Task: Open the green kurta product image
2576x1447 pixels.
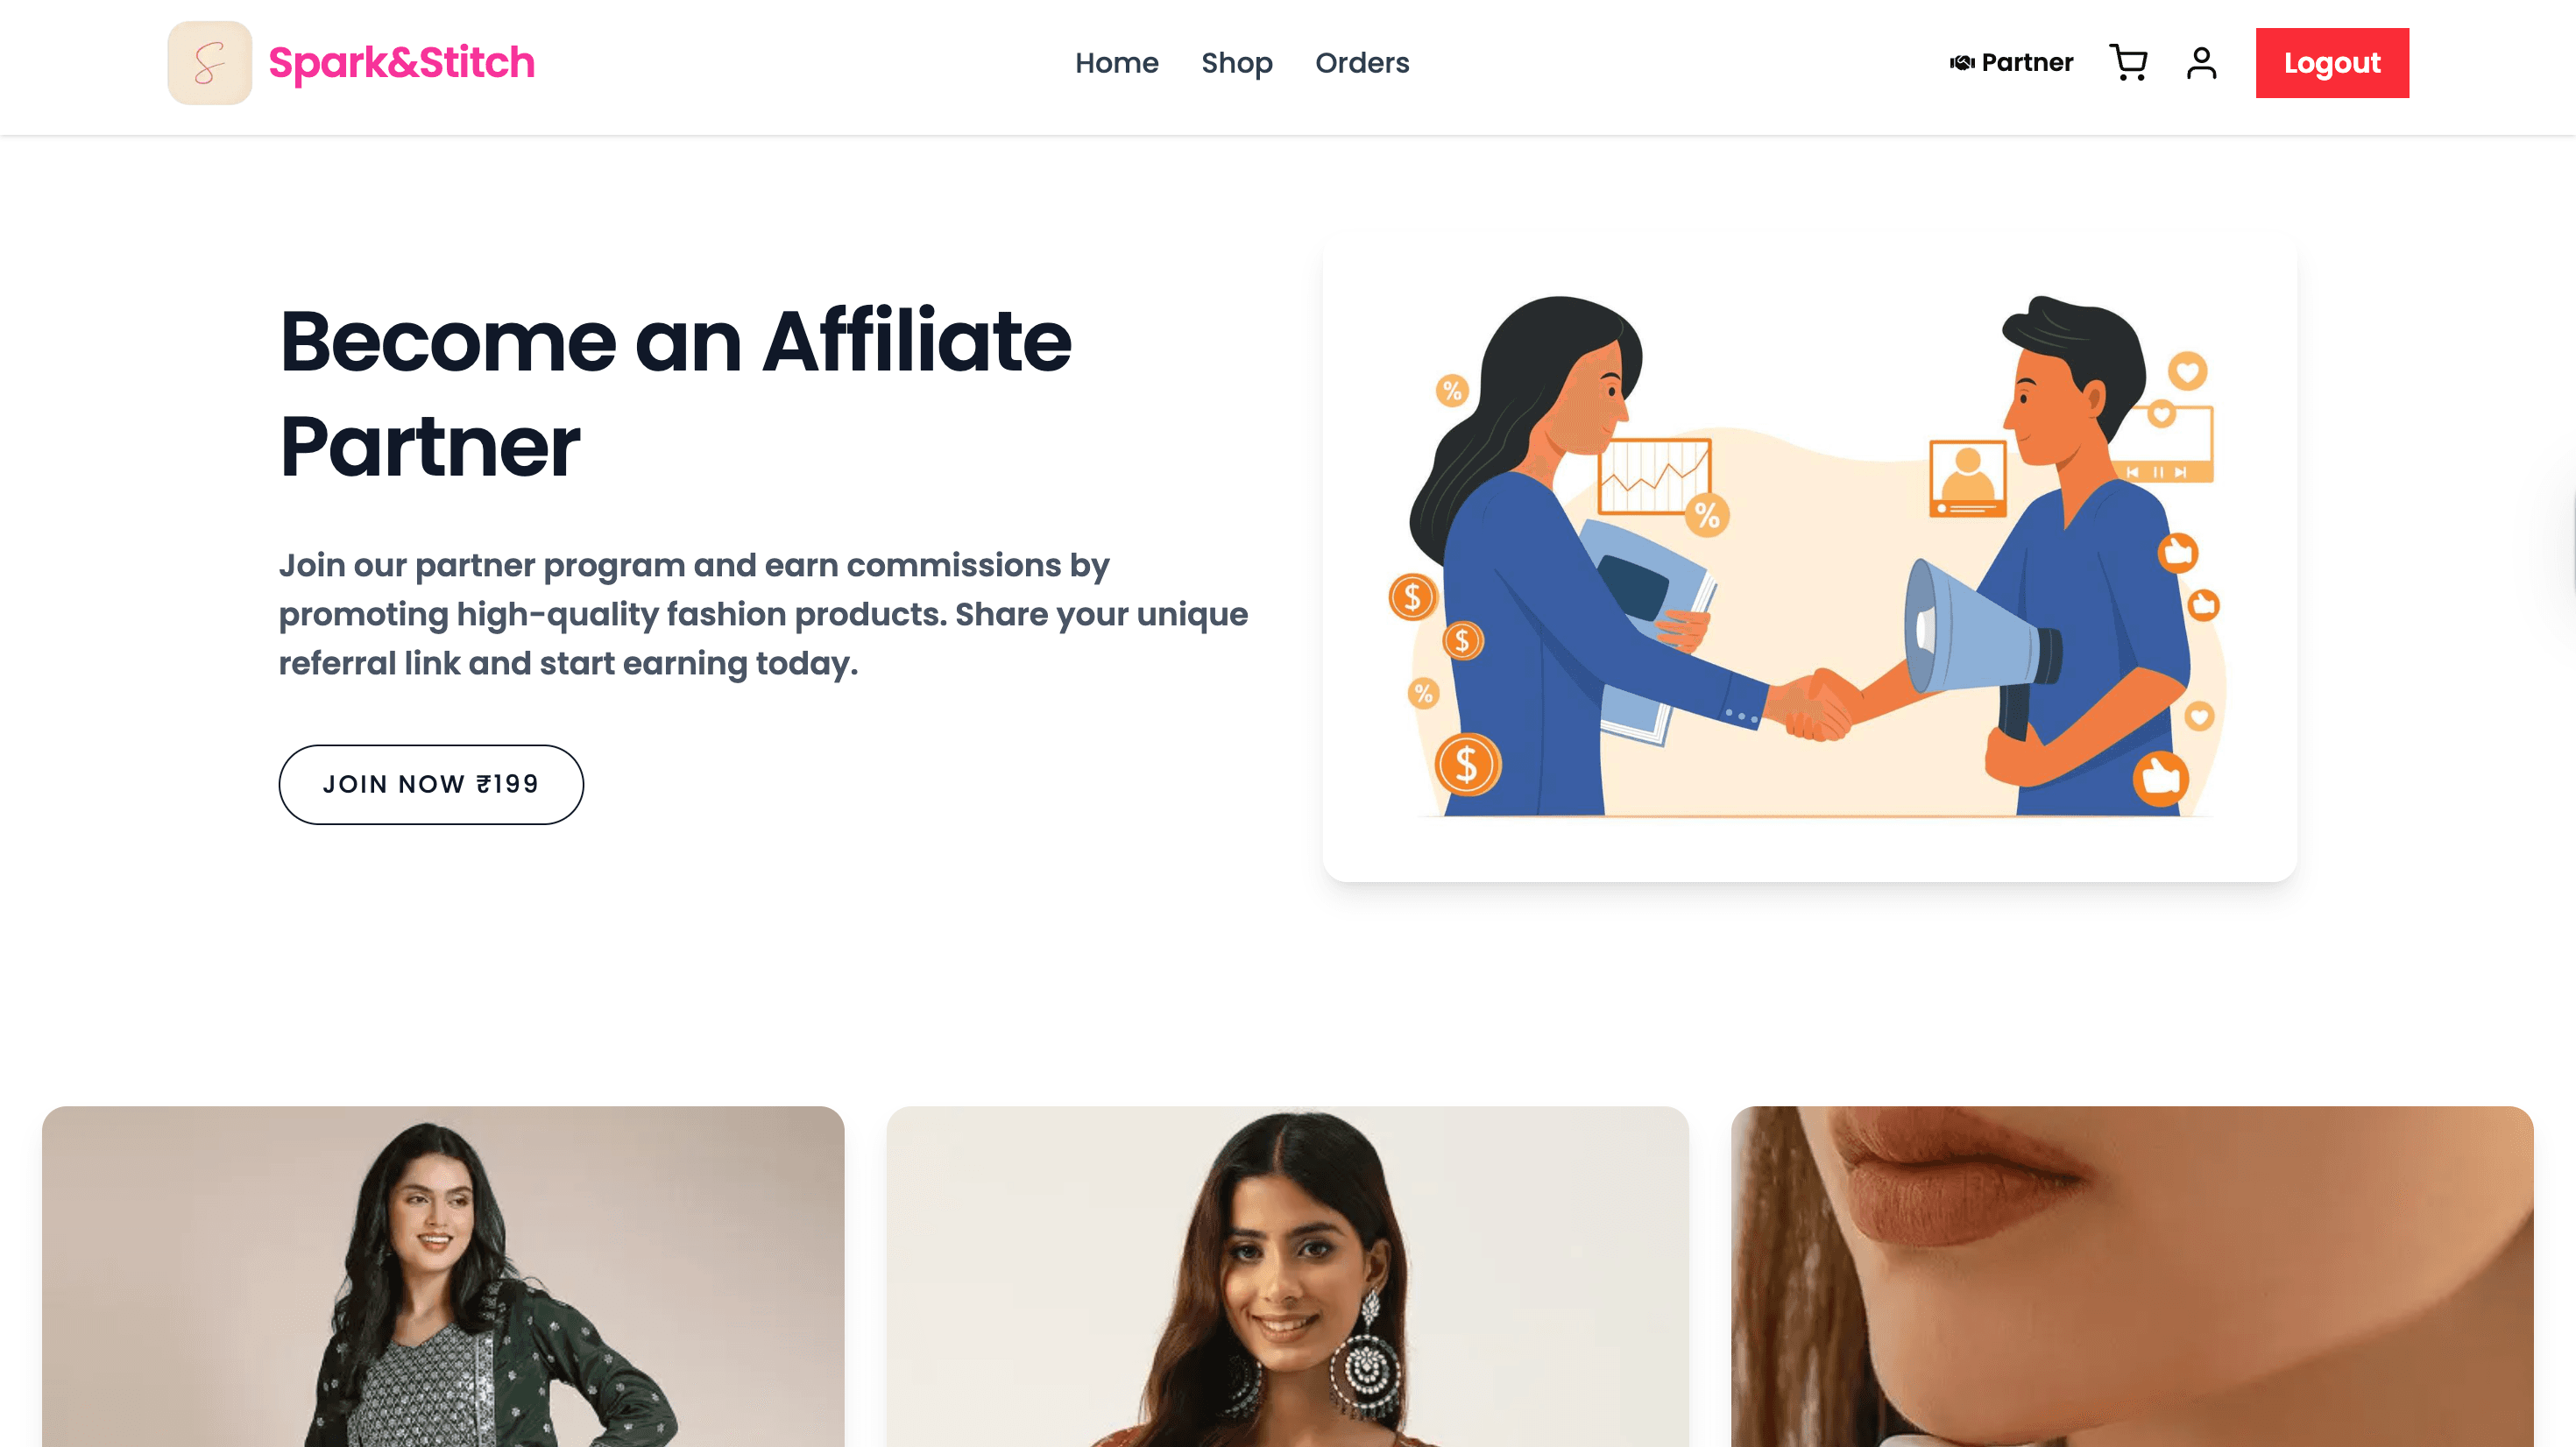Action: pos(443,1276)
